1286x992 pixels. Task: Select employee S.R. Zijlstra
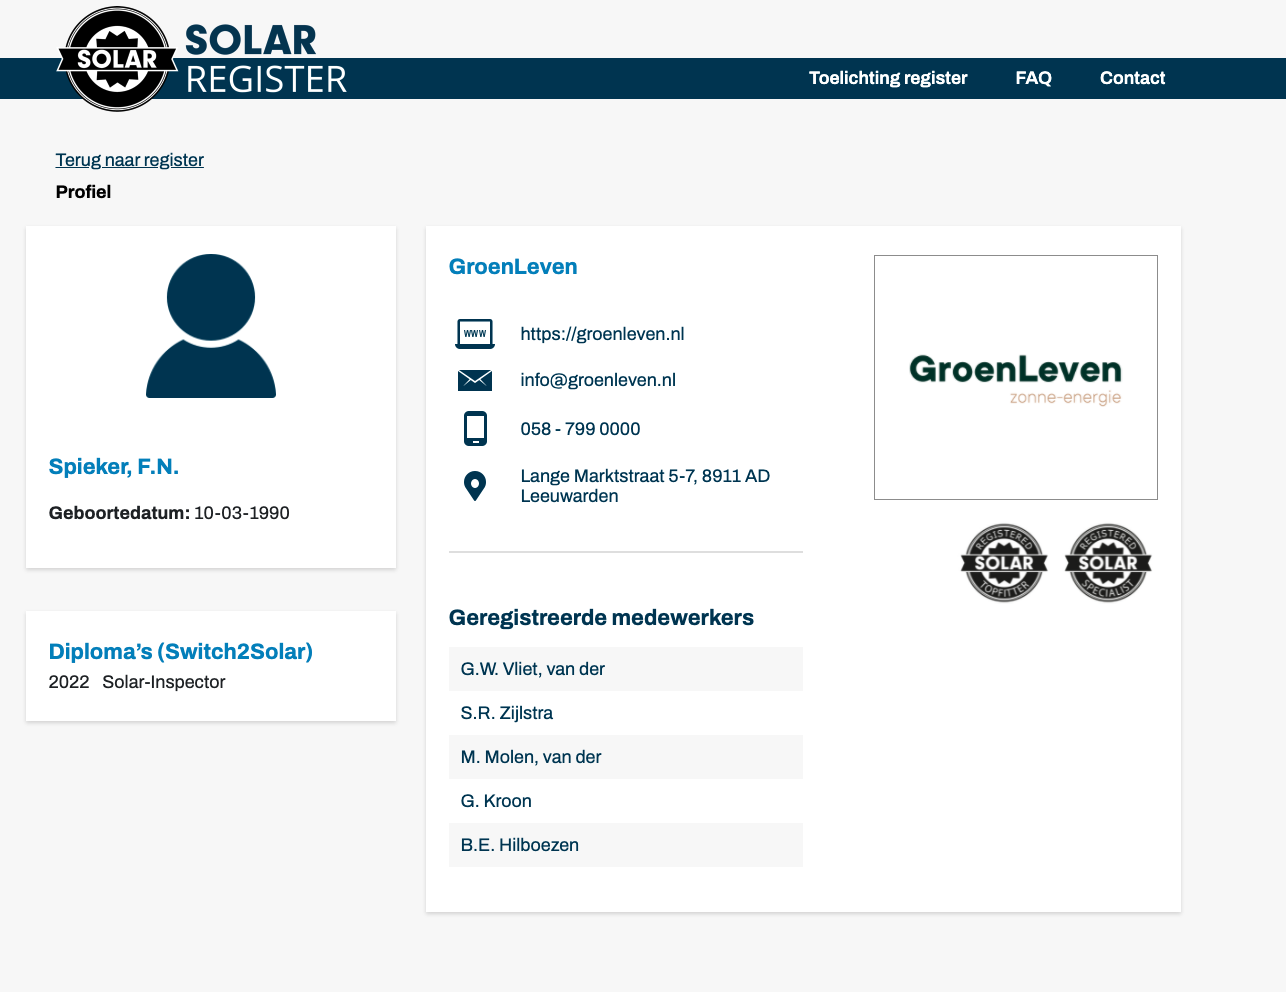point(626,713)
